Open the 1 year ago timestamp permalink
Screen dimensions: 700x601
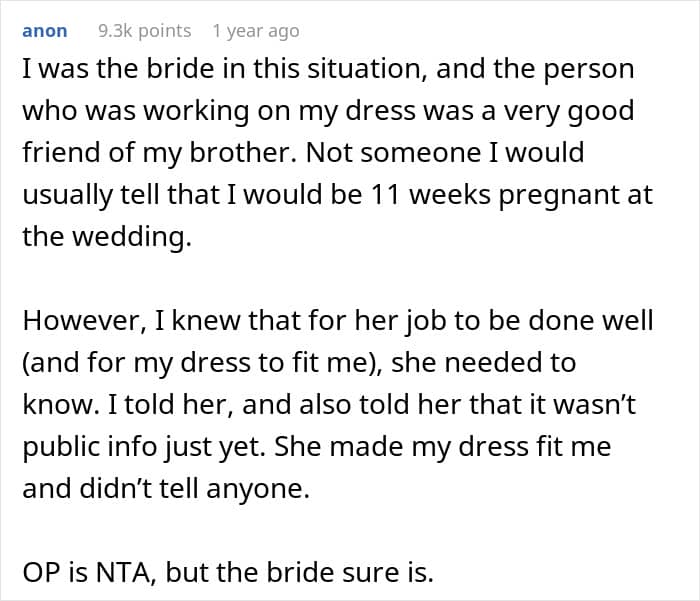click(x=256, y=31)
